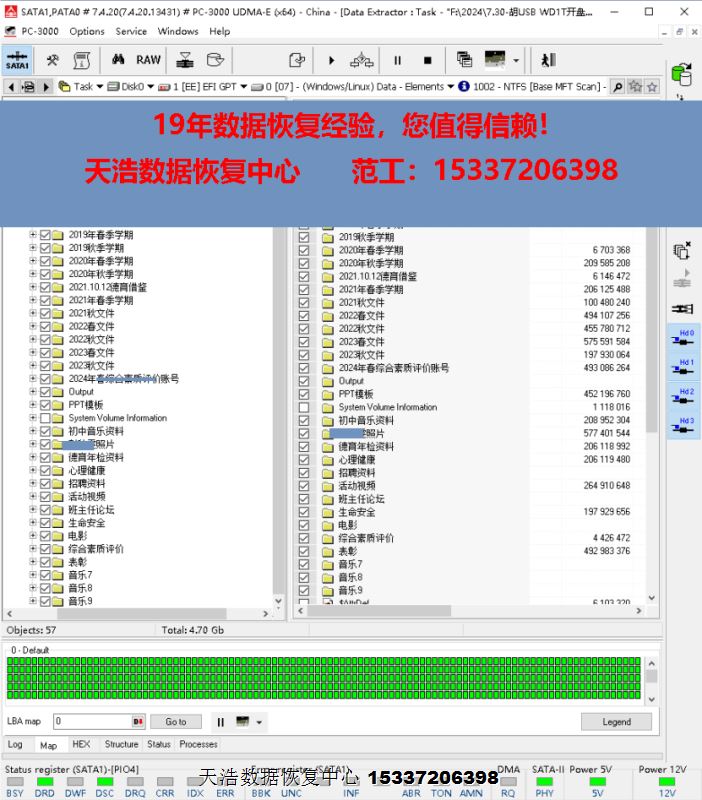The height and width of the screenshot is (800, 702).
Task: Toggle checkbox for PPT模板 in right list
Action: click(304, 394)
